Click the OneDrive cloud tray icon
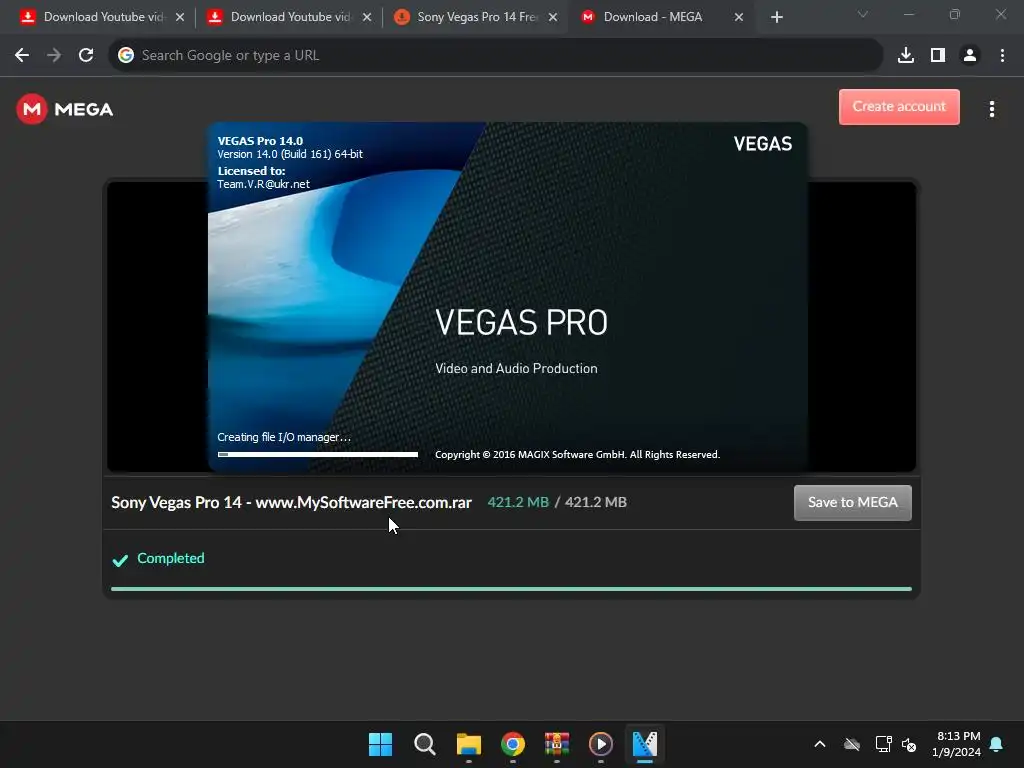 (852, 744)
